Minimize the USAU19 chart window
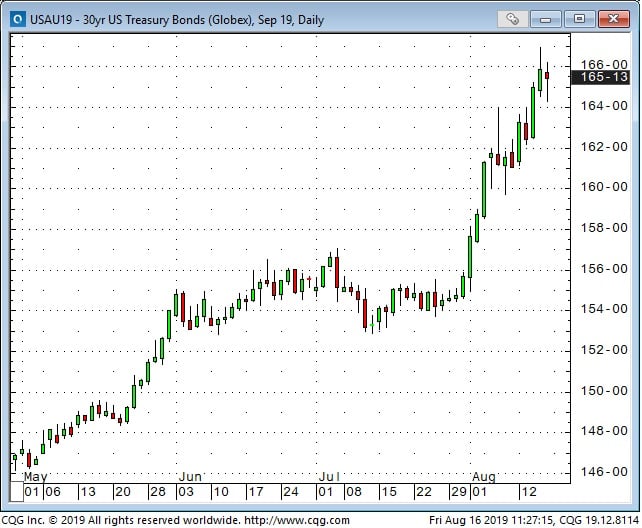The height and width of the screenshot is (528, 642). click(x=545, y=19)
